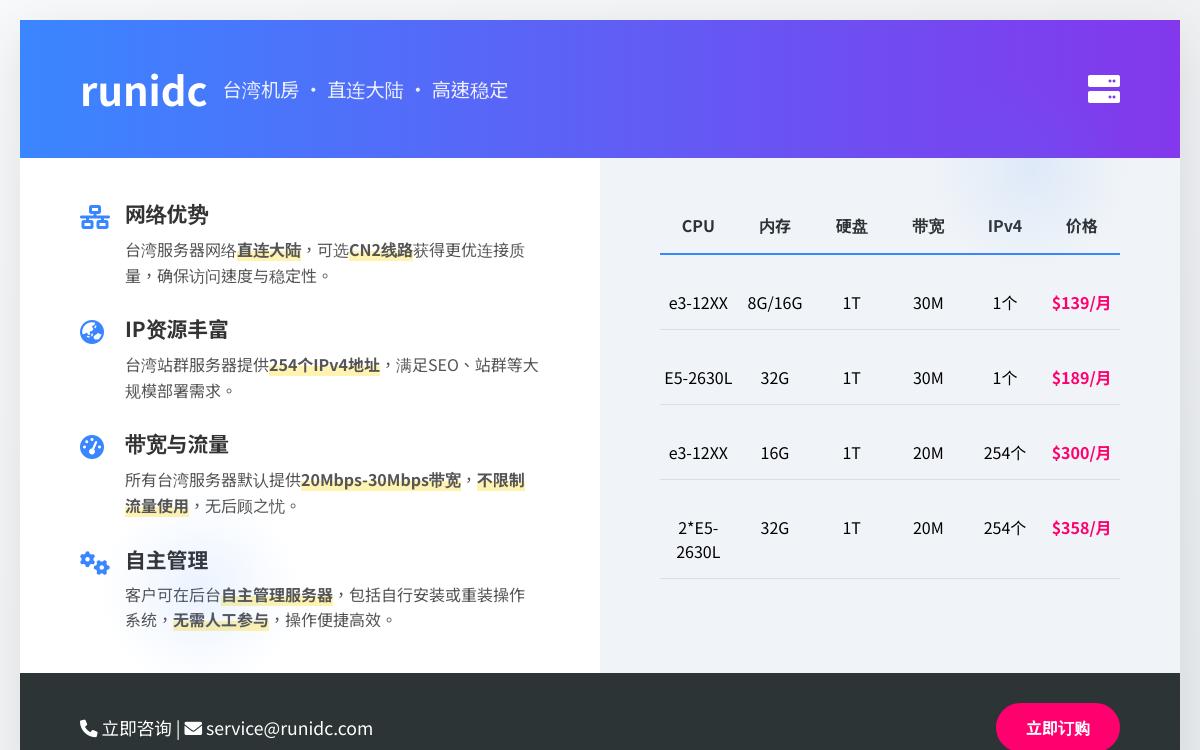The width and height of the screenshot is (1200, 750).
Task: Click the 立即订购 button
Action: pyautogui.click(x=1058, y=727)
